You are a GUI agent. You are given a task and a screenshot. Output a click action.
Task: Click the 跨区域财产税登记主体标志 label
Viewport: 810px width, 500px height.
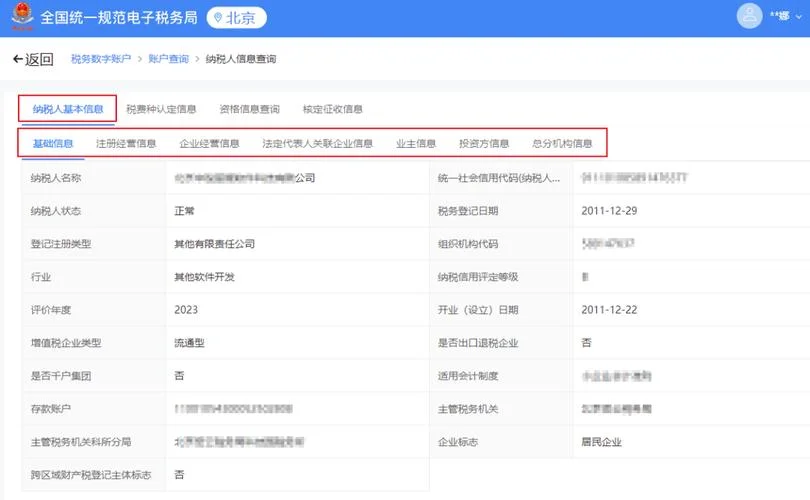point(91,475)
